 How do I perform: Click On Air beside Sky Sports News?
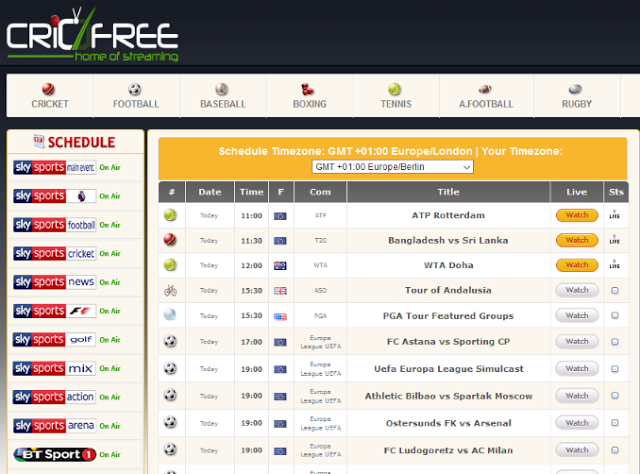pos(110,282)
